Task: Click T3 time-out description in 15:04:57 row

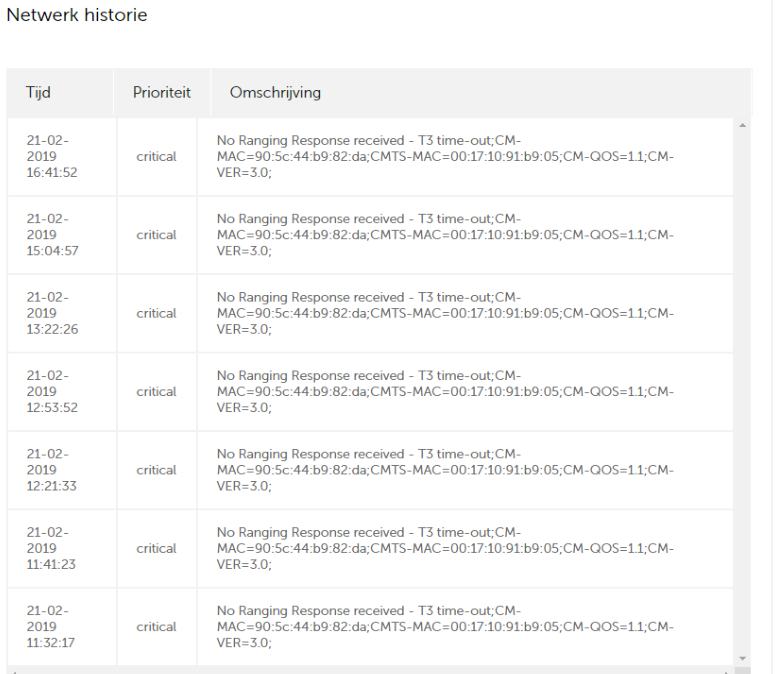Action: (445, 235)
